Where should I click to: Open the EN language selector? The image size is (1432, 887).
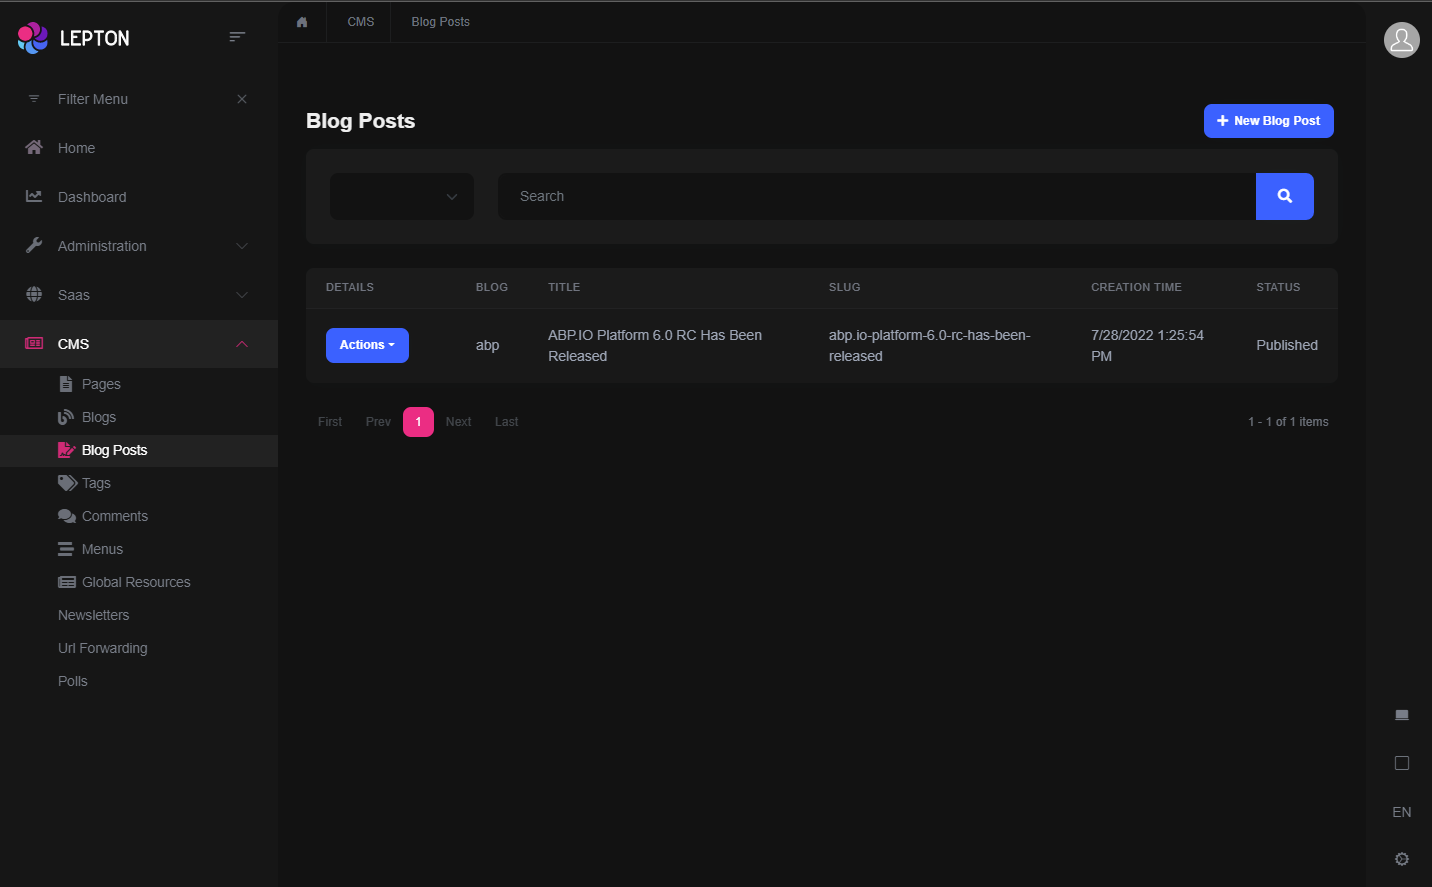(x=1401, y=812)
